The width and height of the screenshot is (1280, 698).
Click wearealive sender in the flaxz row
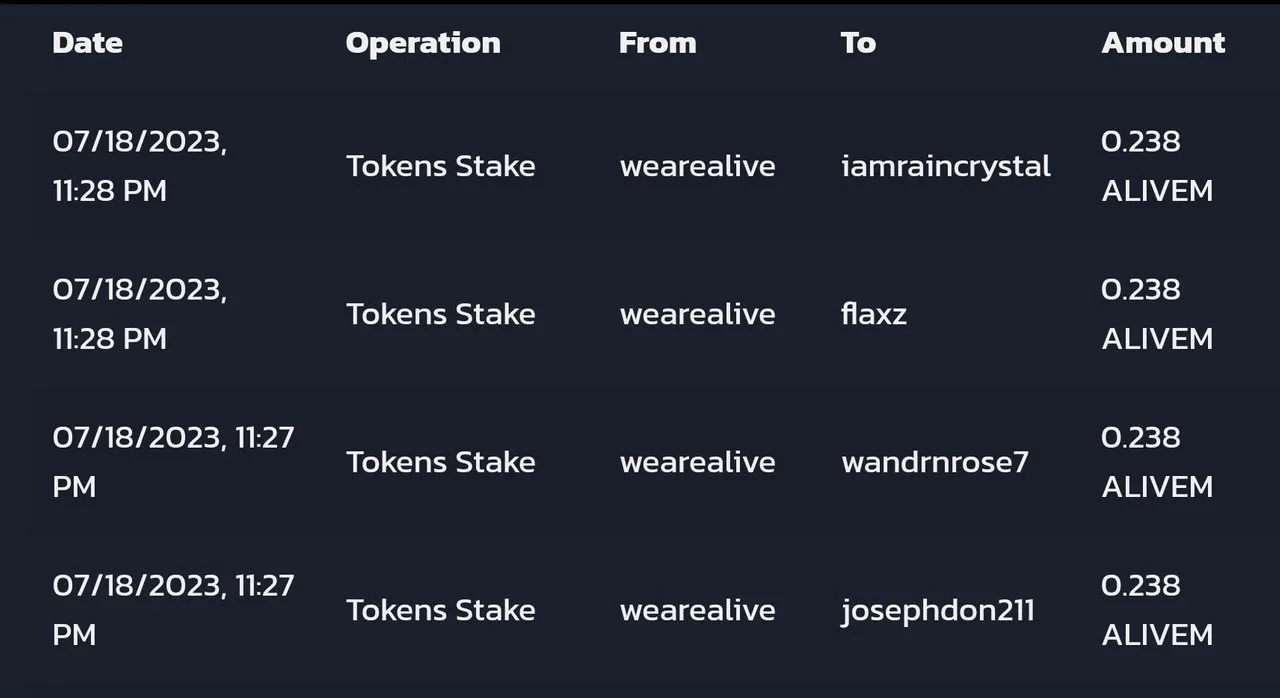coord(697,314)
